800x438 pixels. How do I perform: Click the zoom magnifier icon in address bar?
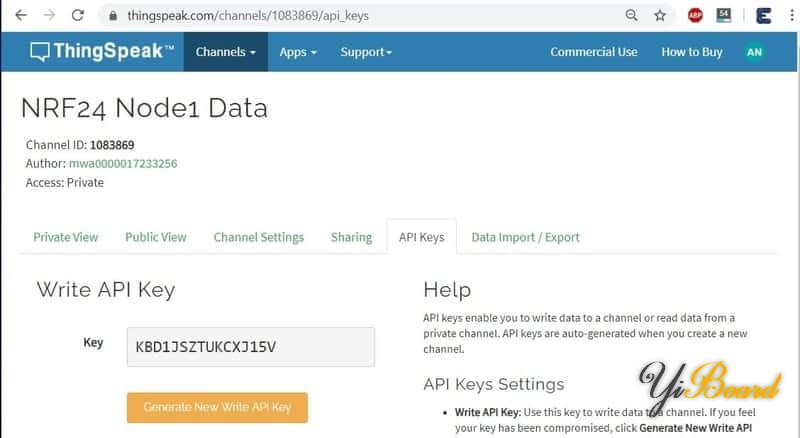click(631, 15)
